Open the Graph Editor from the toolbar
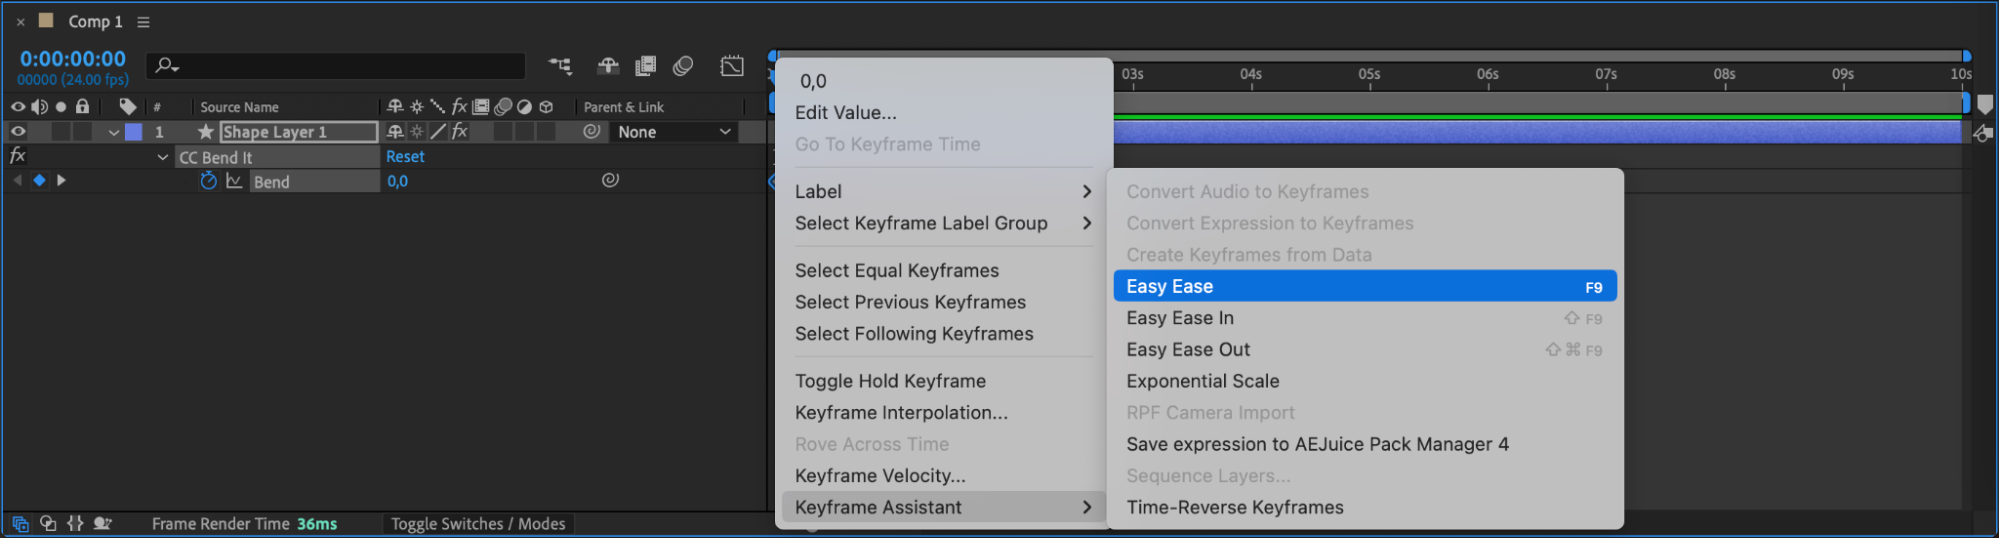 tap(732, 66)
